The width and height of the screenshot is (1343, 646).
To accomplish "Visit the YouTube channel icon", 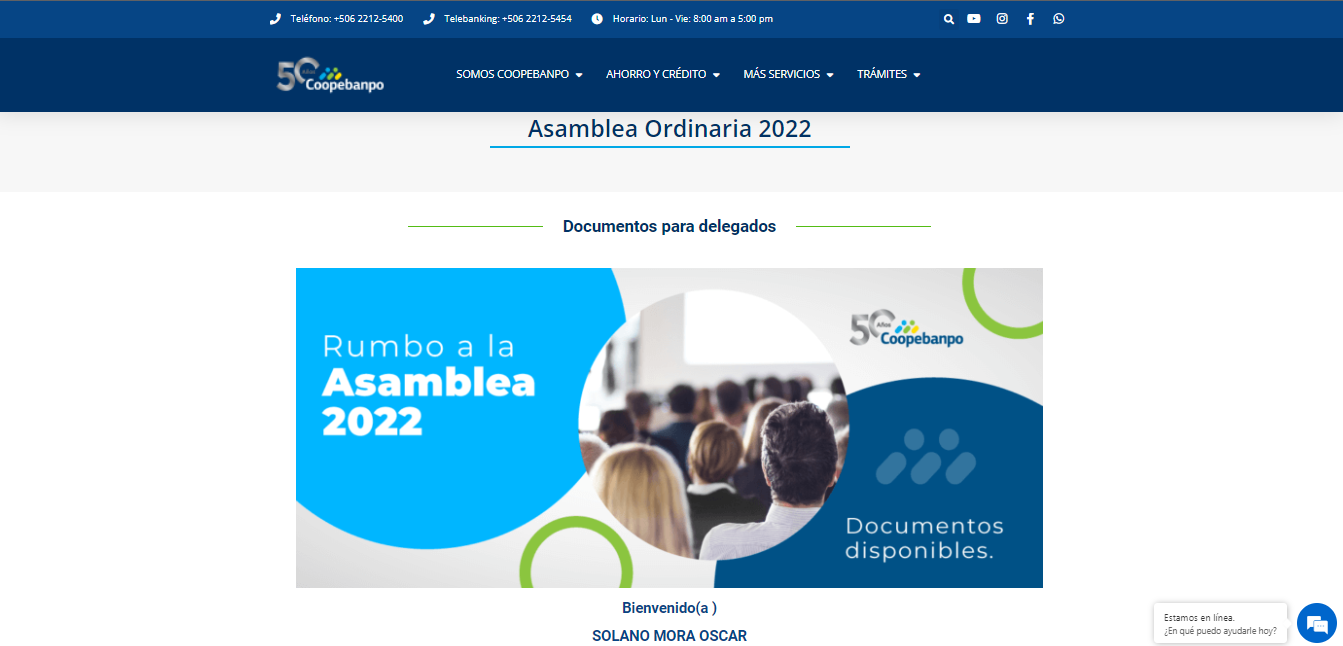I will 974,19.
